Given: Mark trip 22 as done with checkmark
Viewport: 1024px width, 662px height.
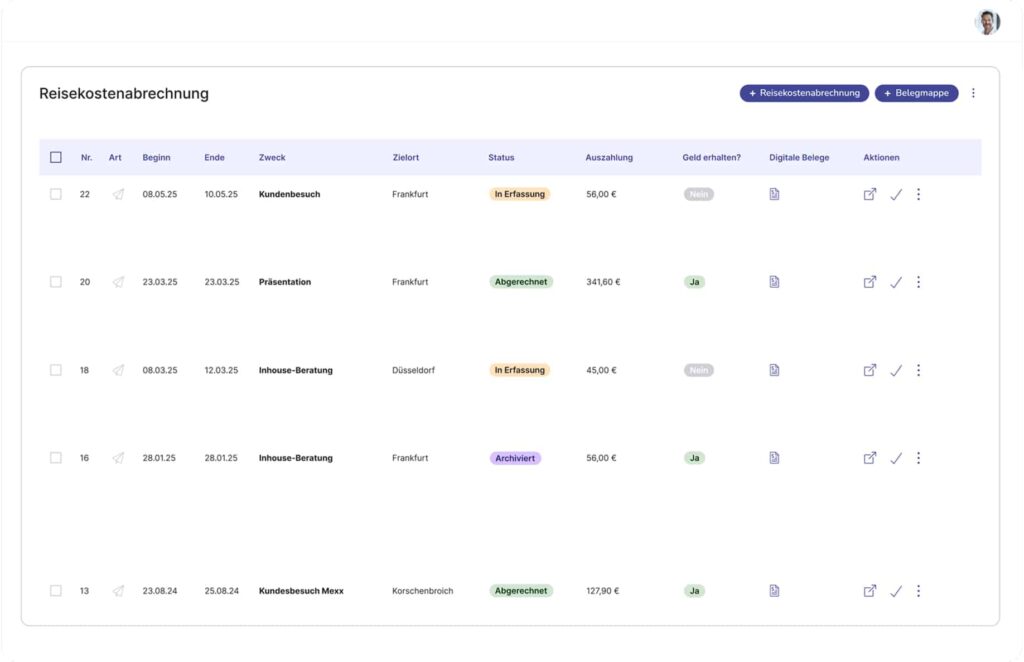Looking at the screenshot, I should 896,194.
